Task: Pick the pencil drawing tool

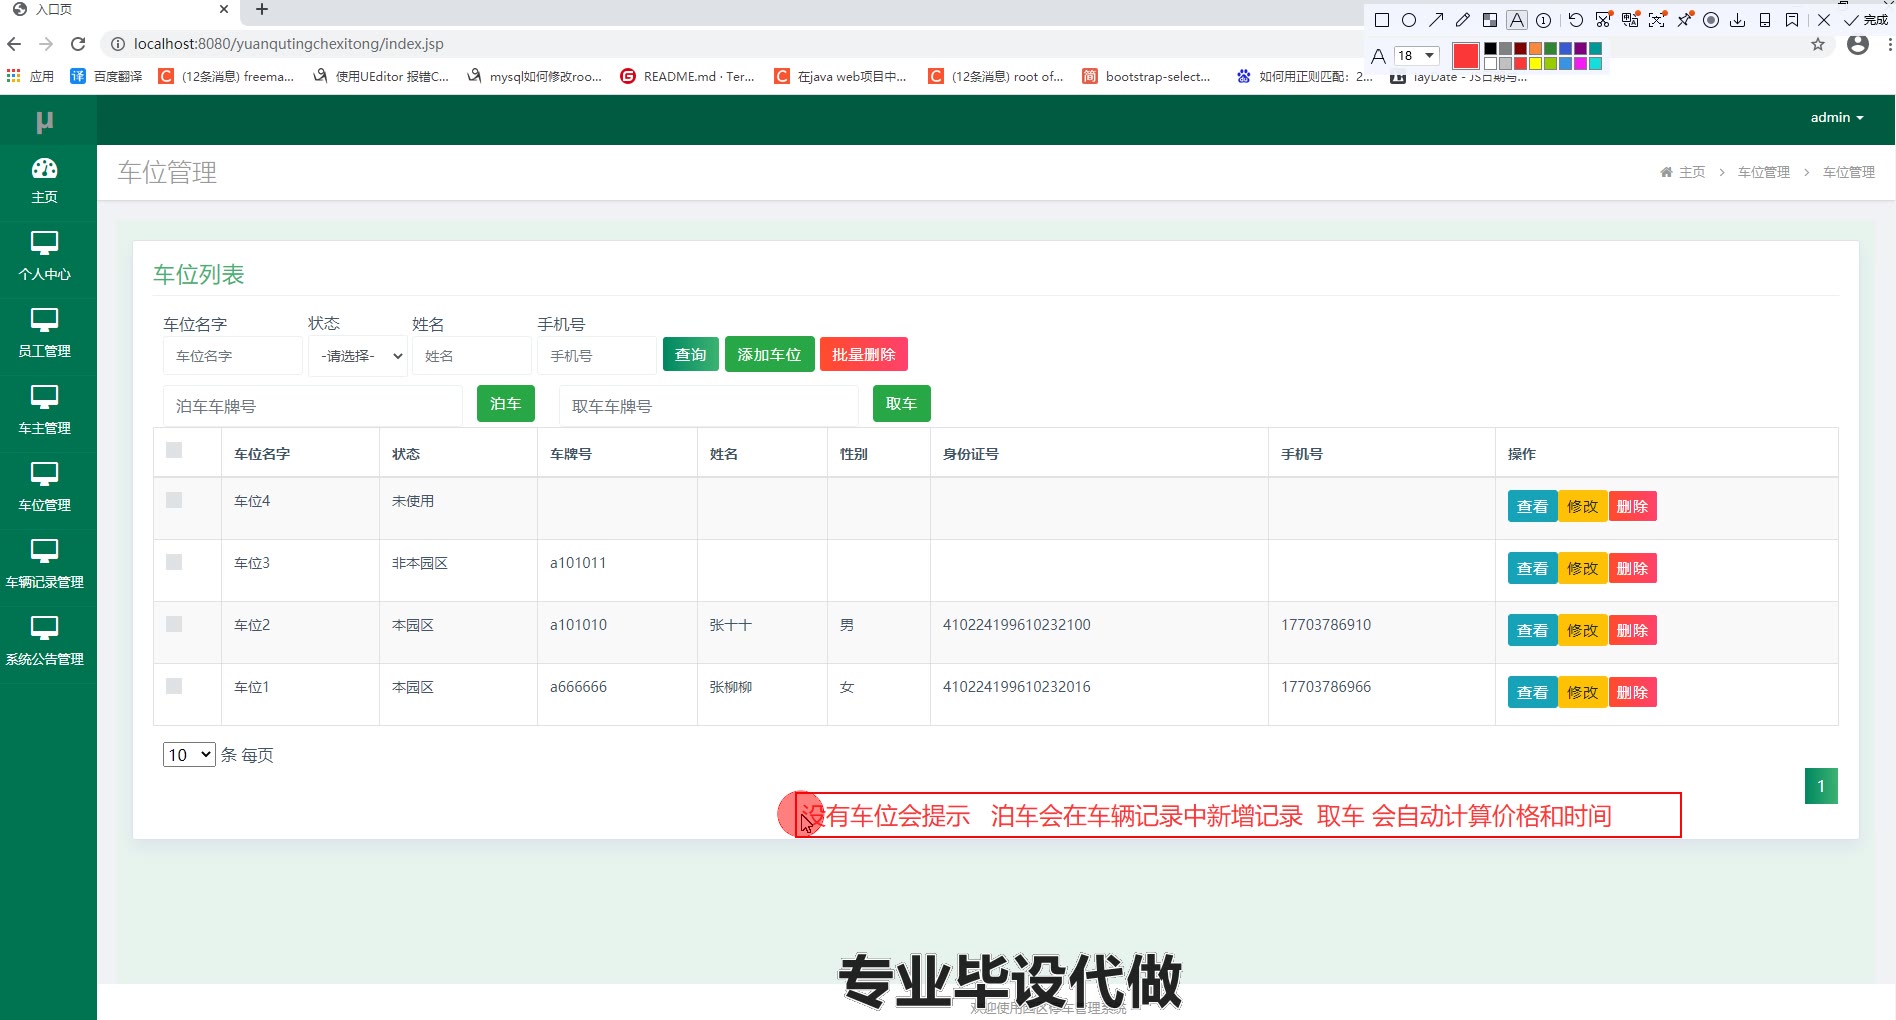Action: 1463,20
